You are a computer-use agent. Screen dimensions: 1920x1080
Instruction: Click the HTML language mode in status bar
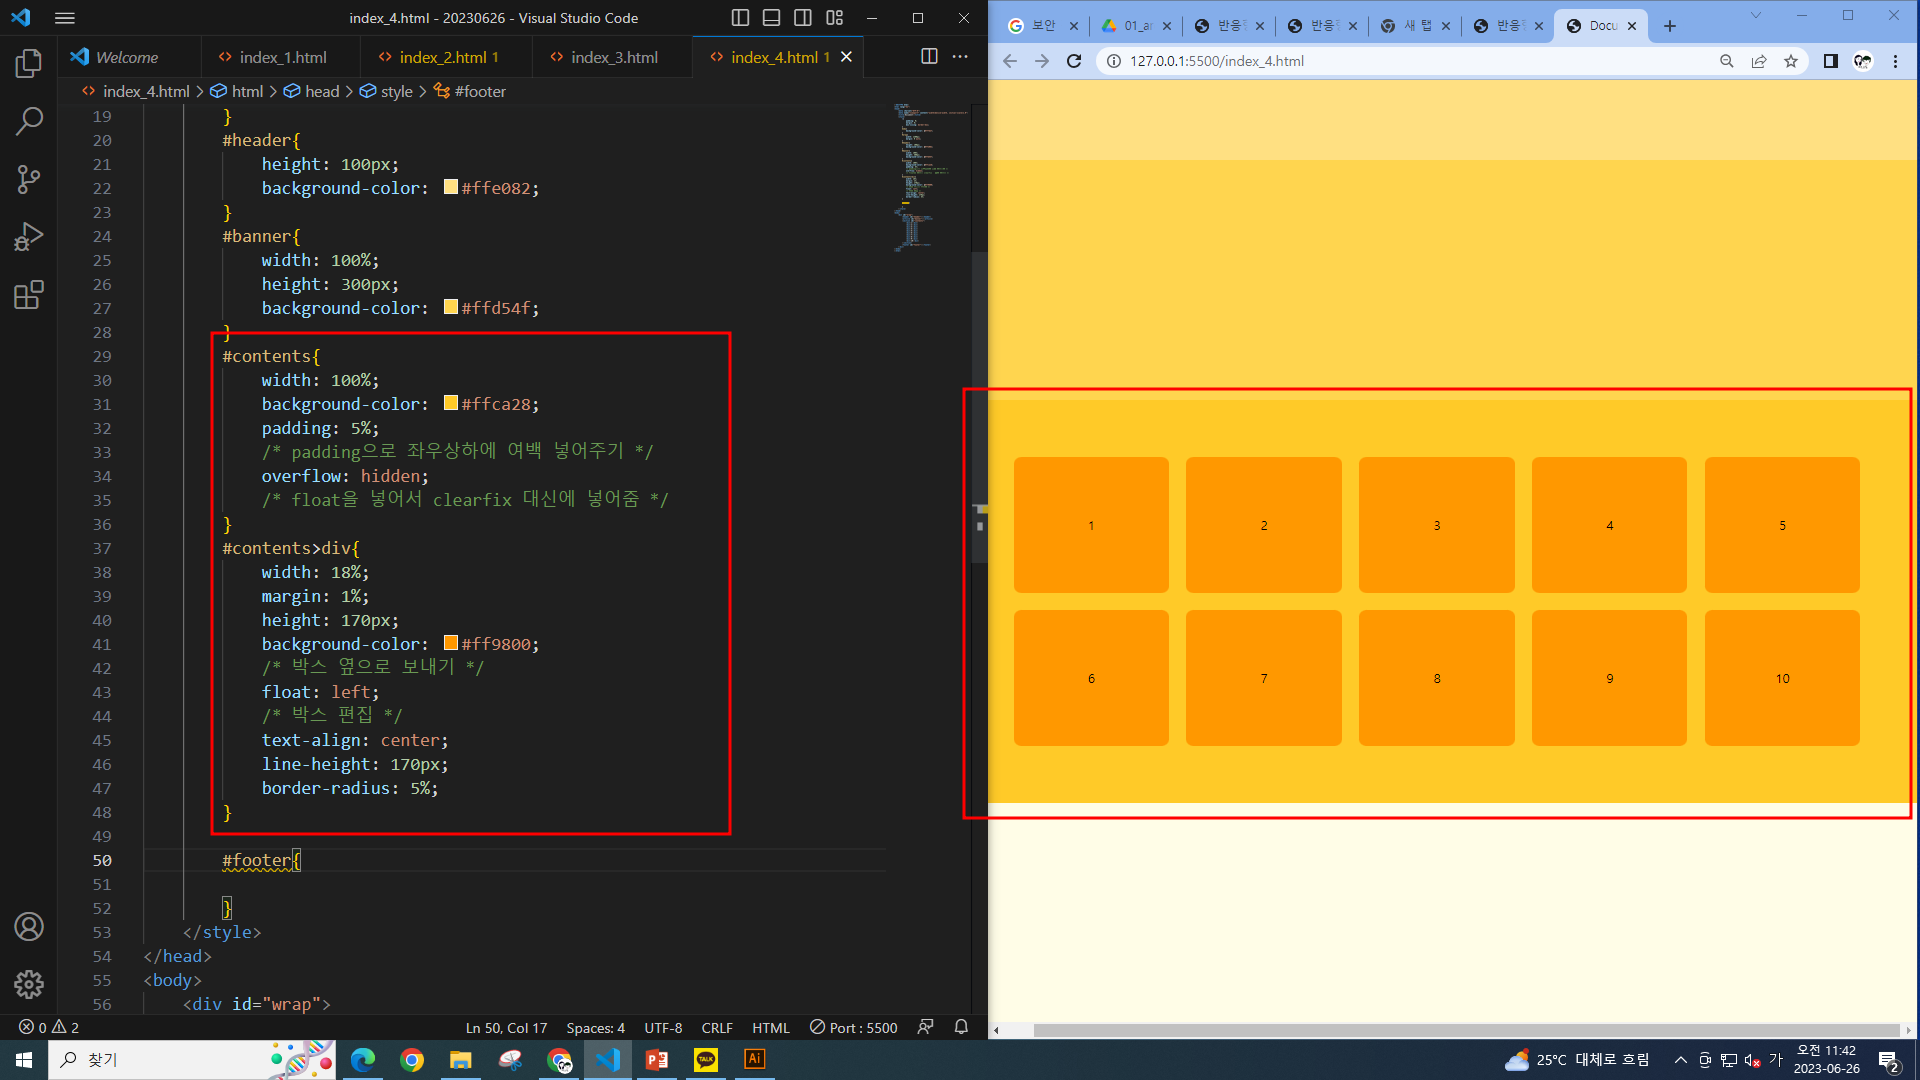pyautogui.click(x=770, y=1027)
